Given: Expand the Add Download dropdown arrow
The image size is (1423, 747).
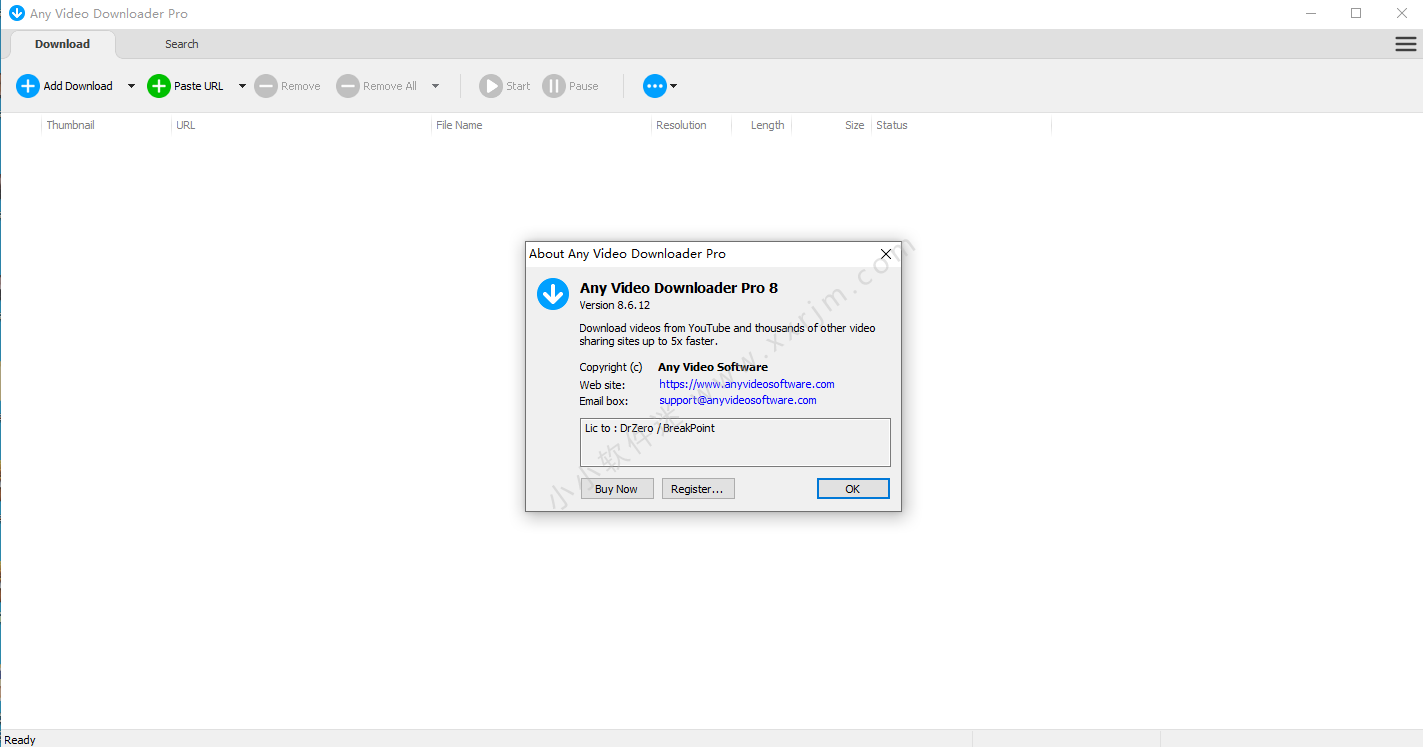Looking at the screenshot, I should point(131,86).
